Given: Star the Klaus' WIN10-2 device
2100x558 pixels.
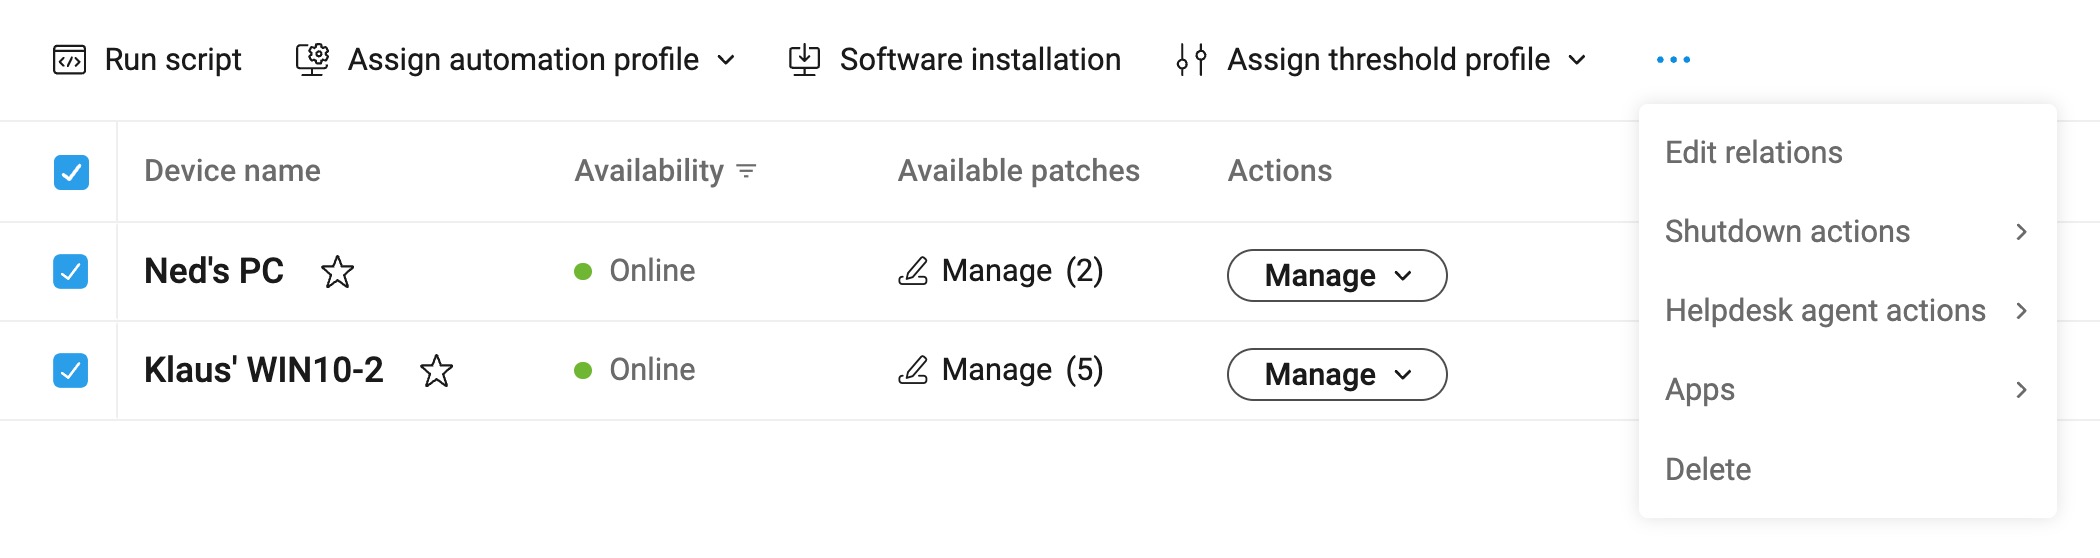Looking at the screenshot, I should tap(436, 371).
